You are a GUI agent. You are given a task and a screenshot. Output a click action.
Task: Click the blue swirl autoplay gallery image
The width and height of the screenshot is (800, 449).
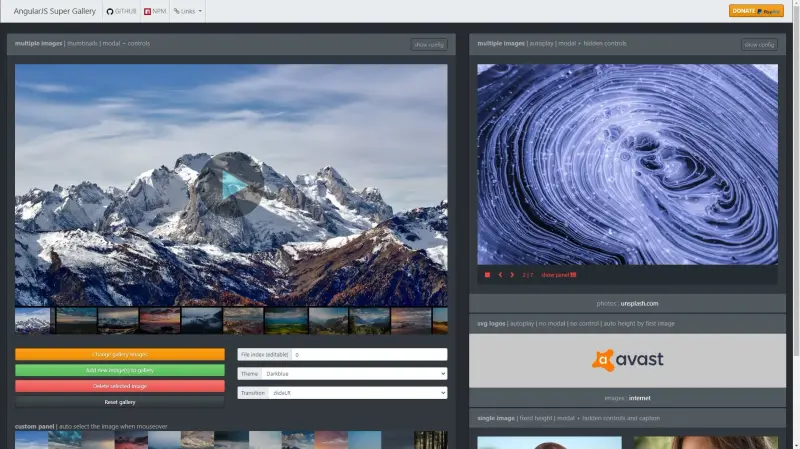click(x=628, y=164)
